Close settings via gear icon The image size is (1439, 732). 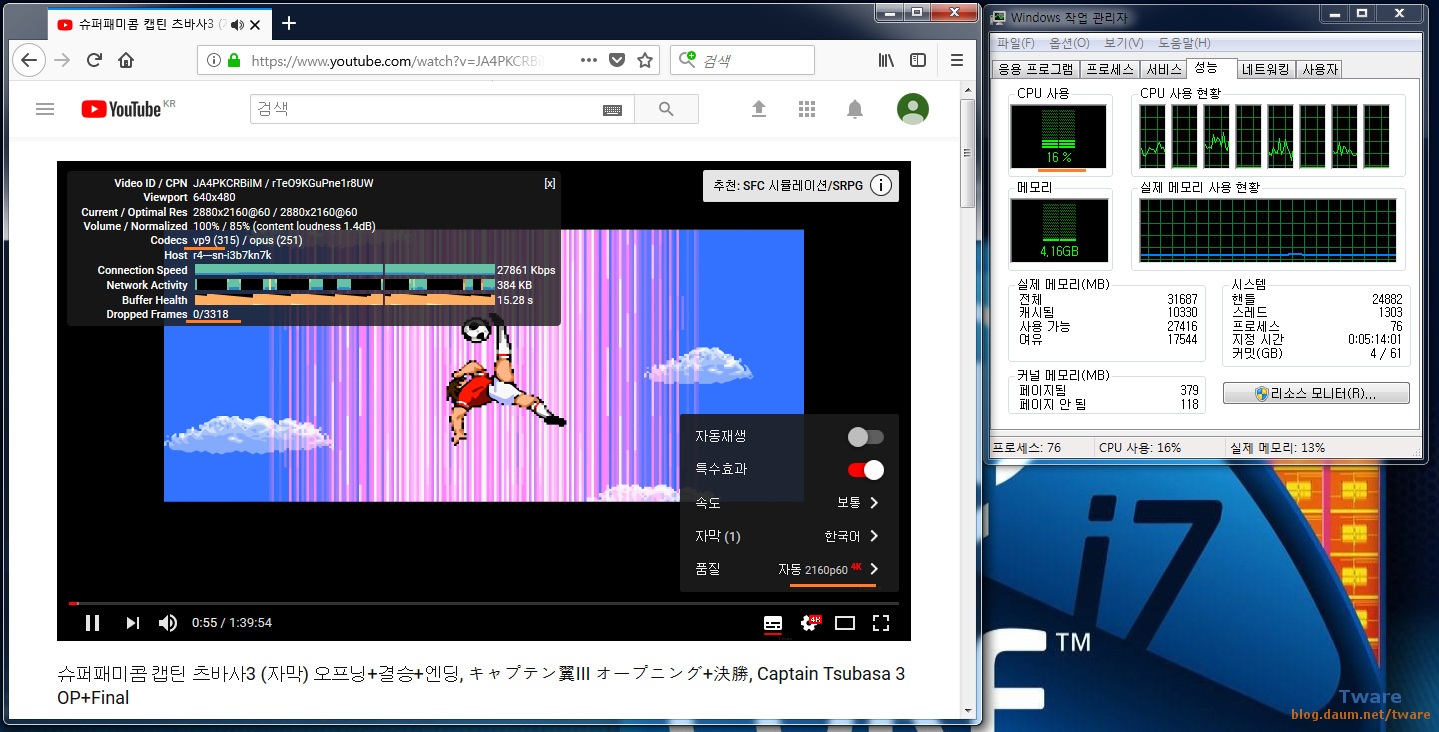(809, 623)
